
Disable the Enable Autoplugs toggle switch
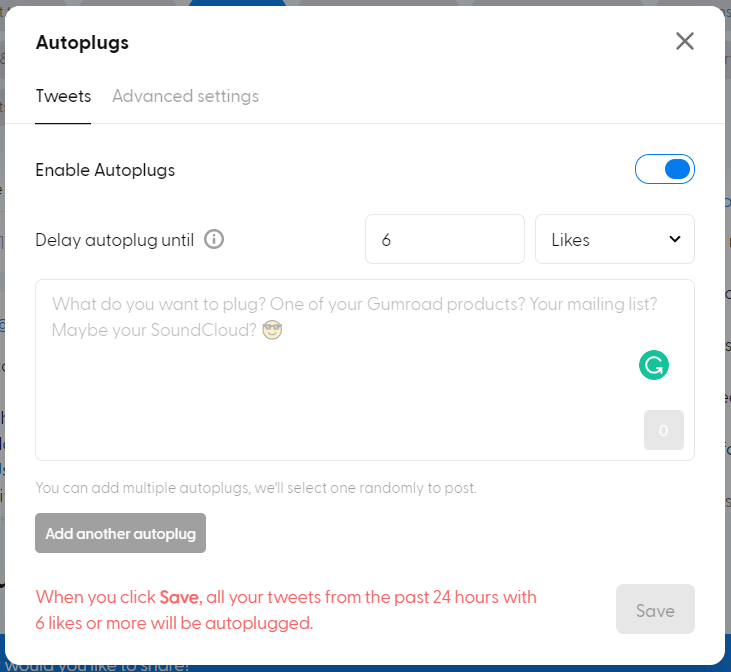665,170
